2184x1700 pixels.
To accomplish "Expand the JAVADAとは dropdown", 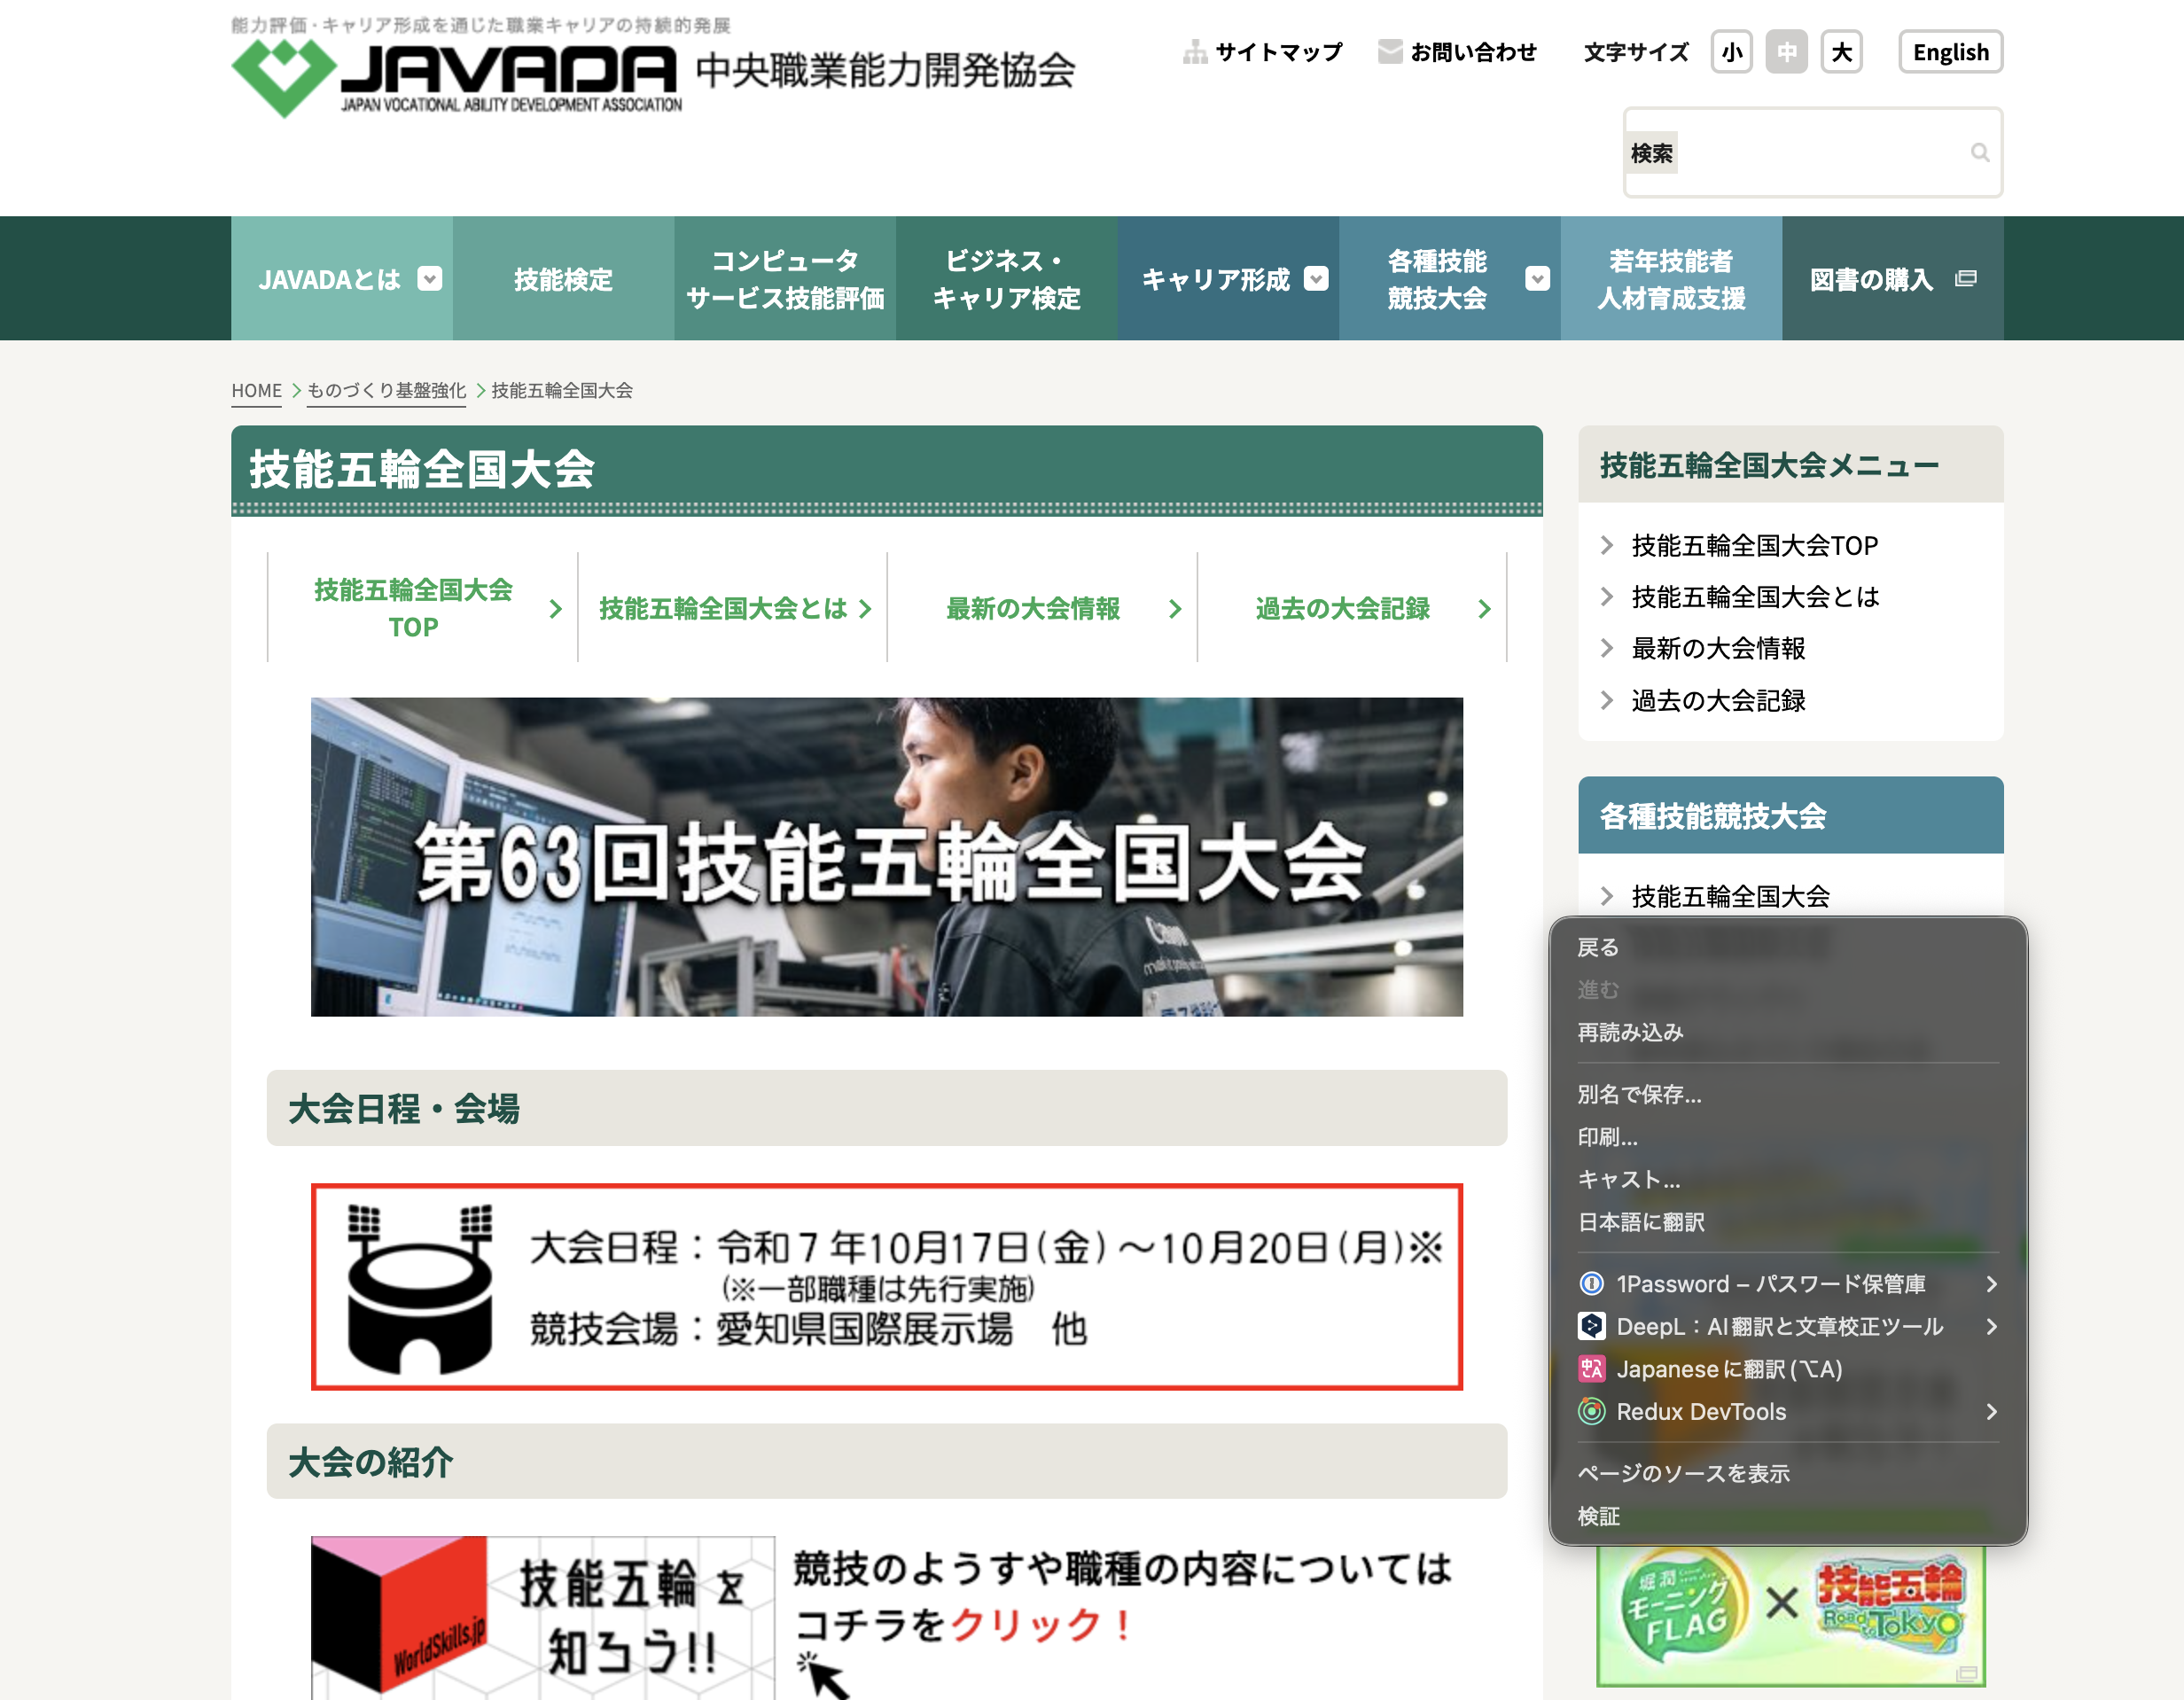I will tap(430, 280).
